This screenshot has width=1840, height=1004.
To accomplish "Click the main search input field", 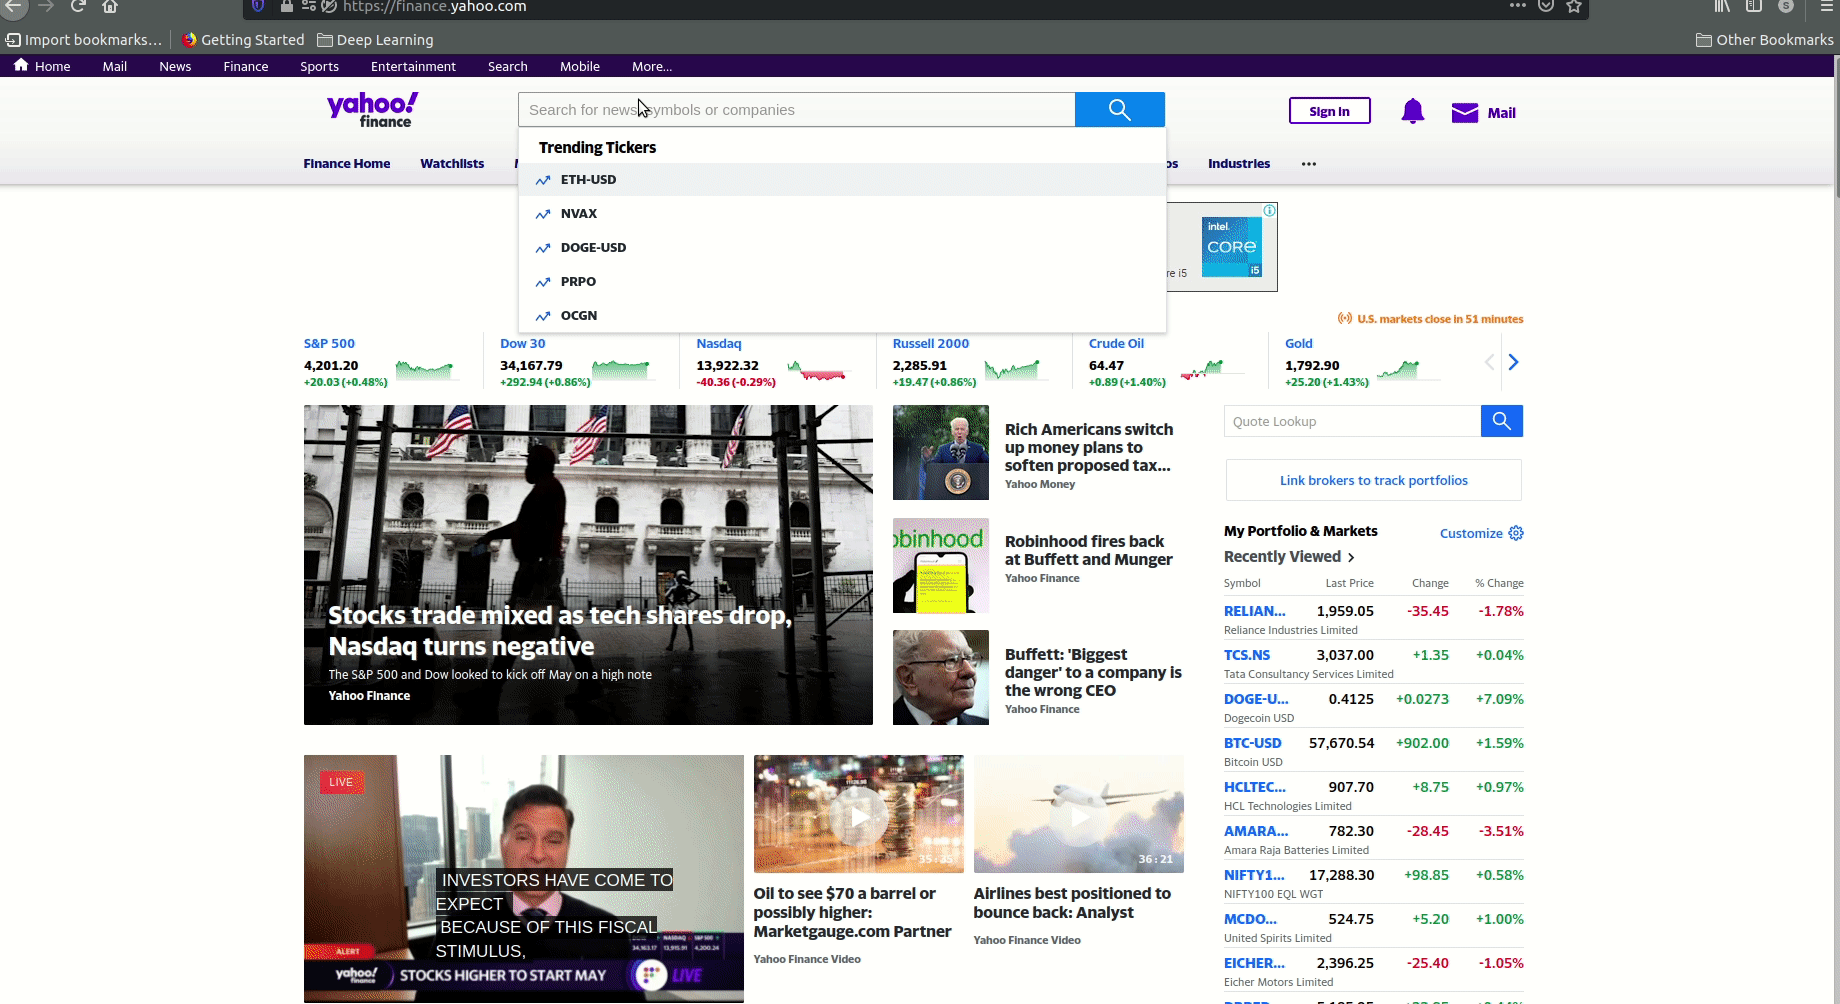I will pos(797,110).
